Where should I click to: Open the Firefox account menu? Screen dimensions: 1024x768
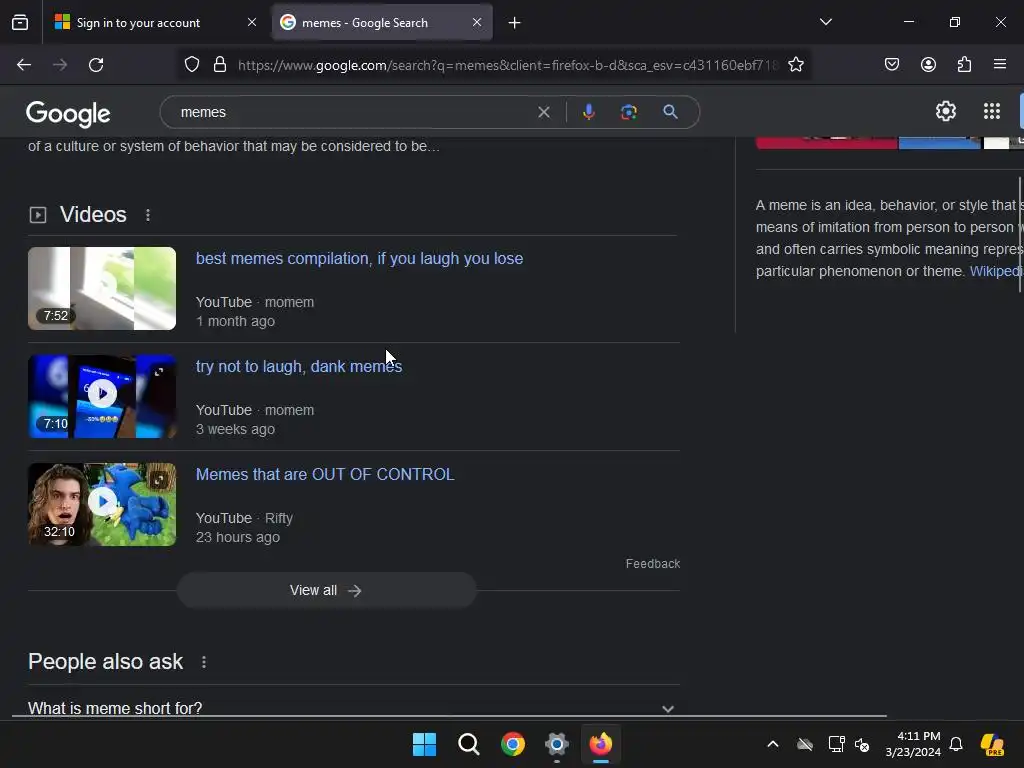click(x=928, y=64)
